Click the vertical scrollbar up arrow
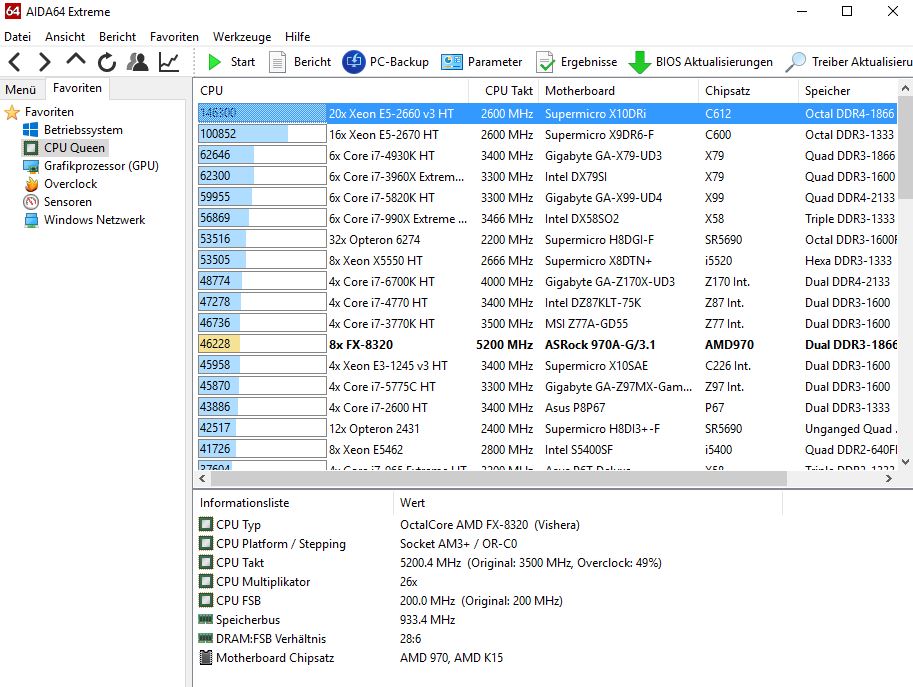913x687 pixels. (x=905, y=88)
